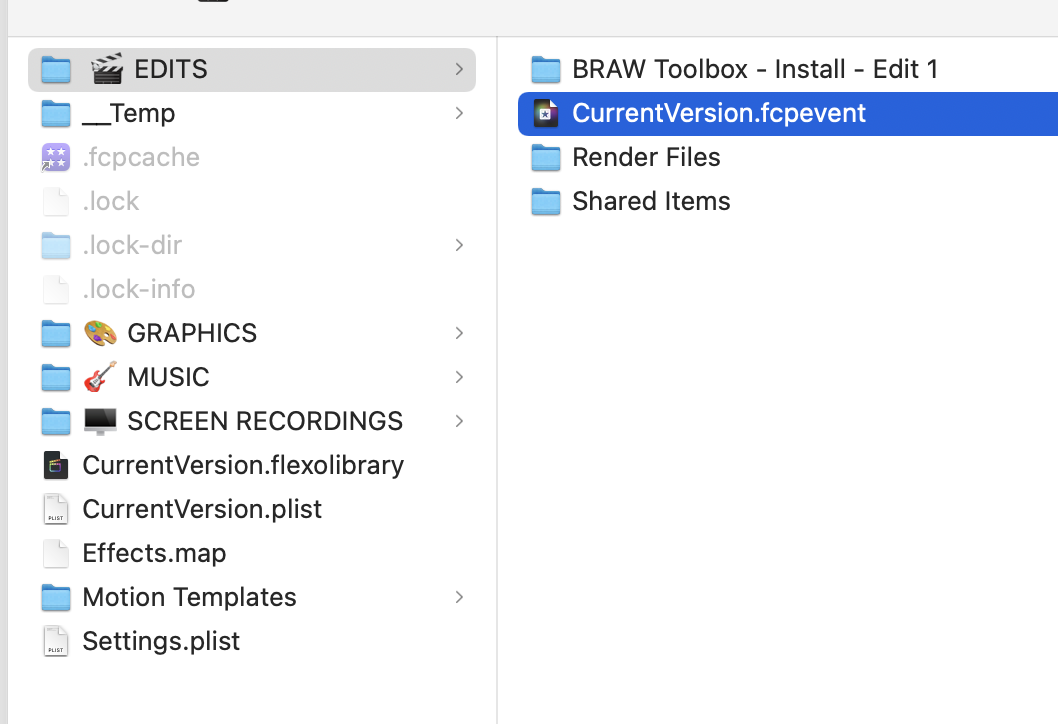This screenshot has width=1058, height=724.
Task: Click the .fcpcache alias icon
Action: pos(56,157)
